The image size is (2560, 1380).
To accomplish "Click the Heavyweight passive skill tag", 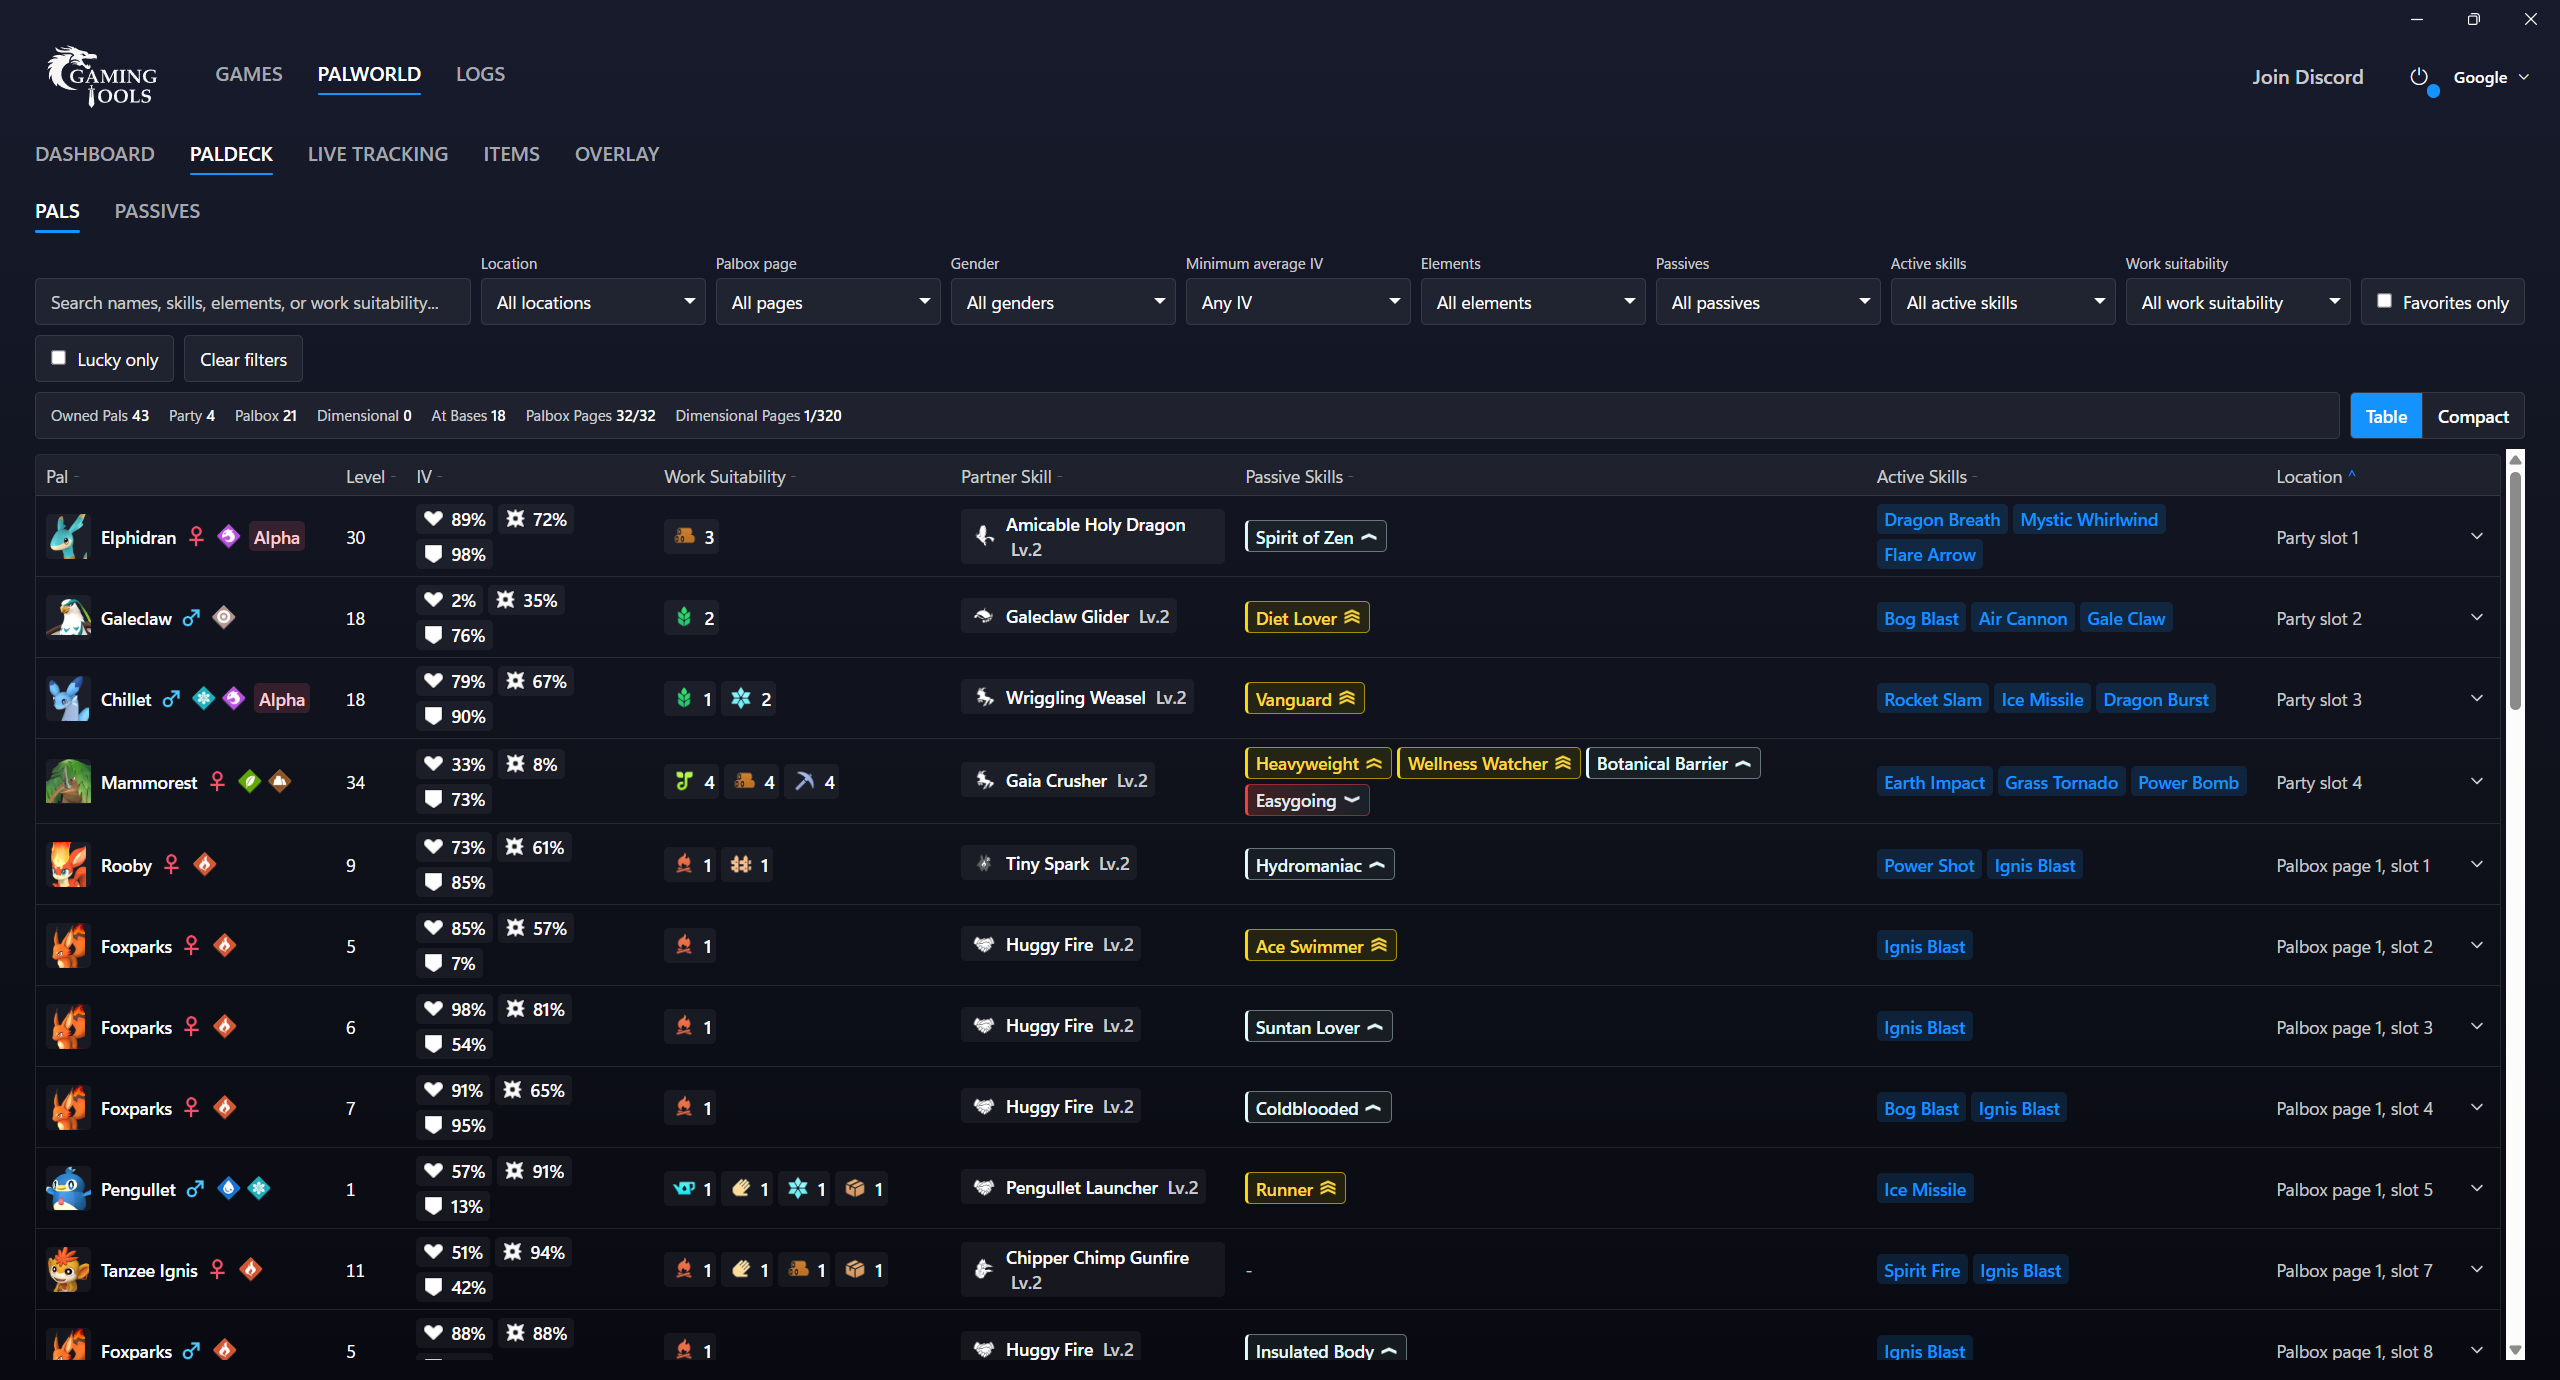I will [x=1318, y=763].
